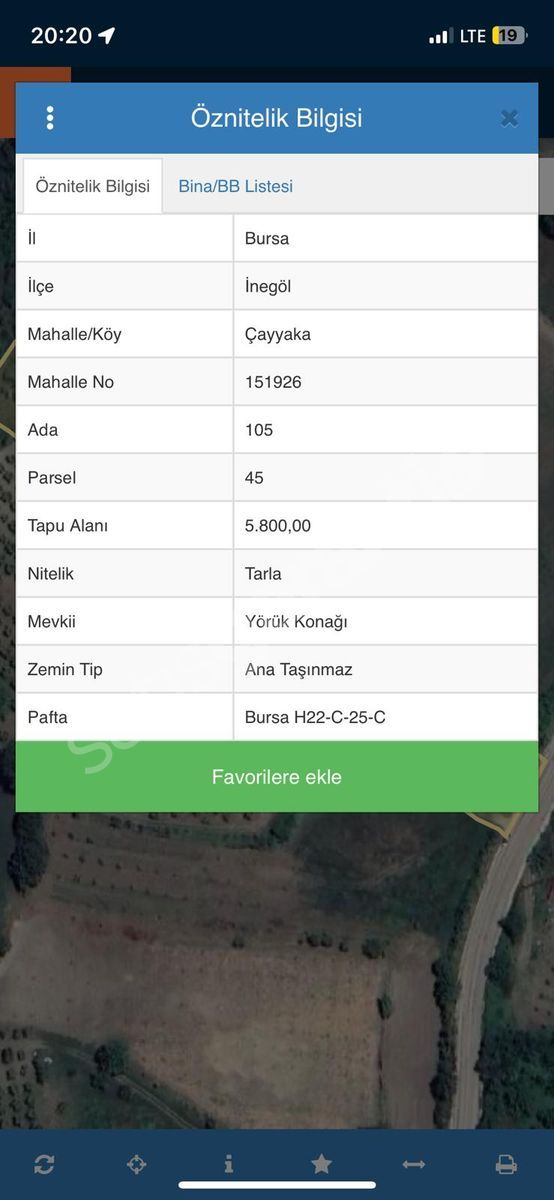
Task: Open favorites via the star icon
Action: point(321,1164)
